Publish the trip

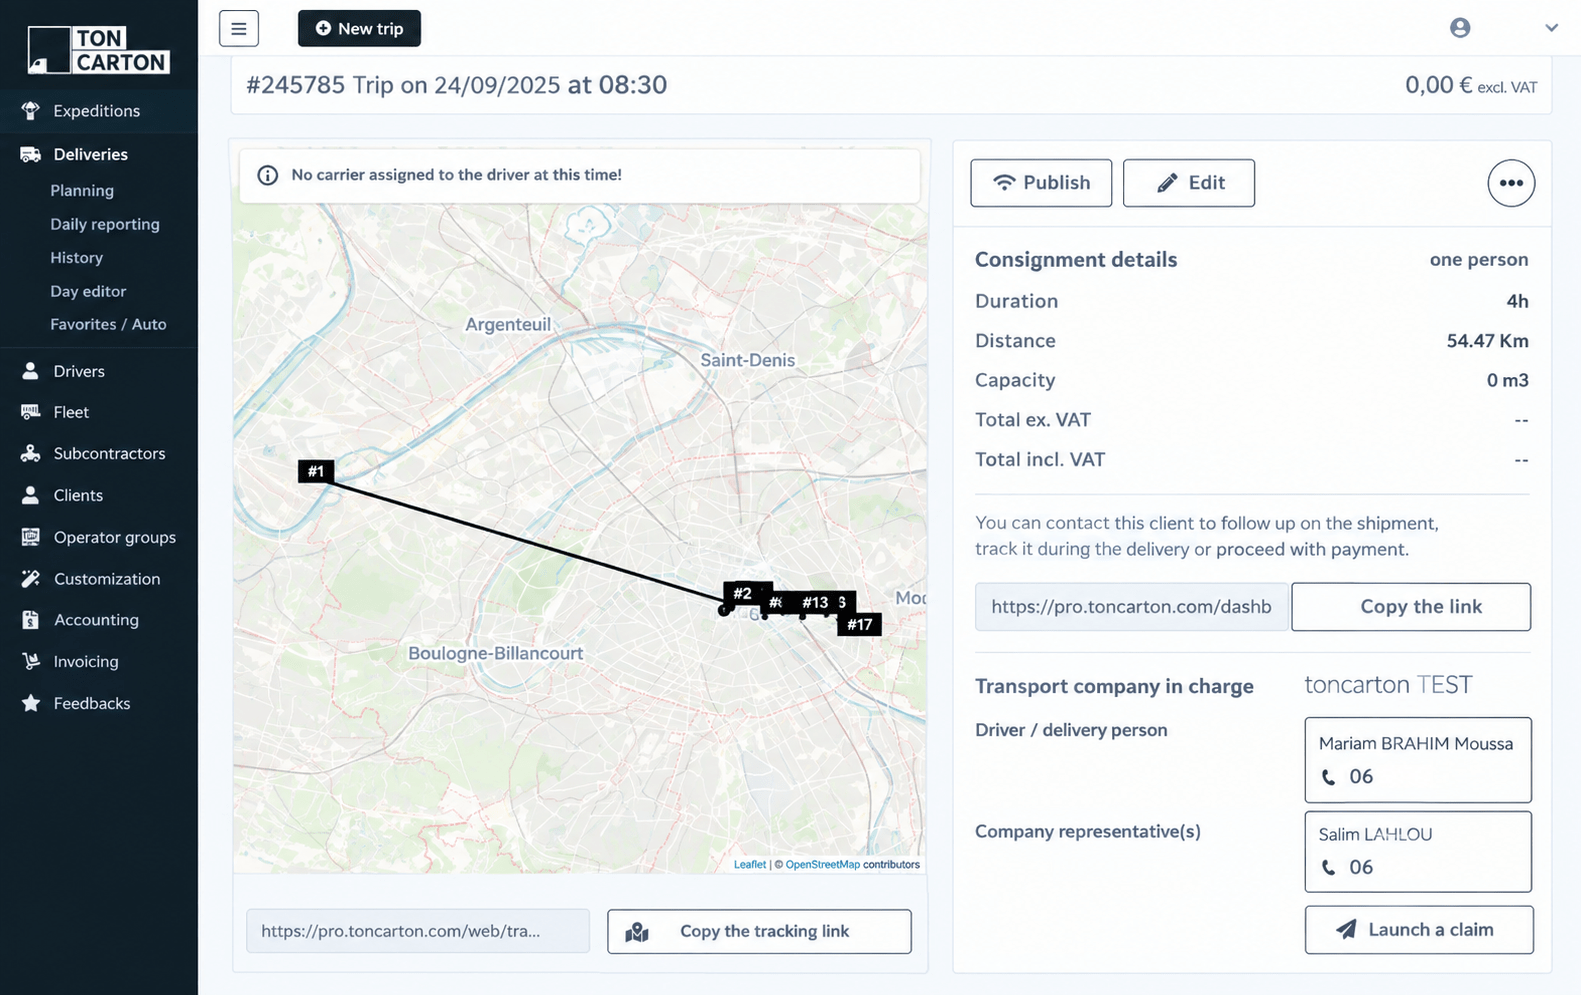[1041, 183]
